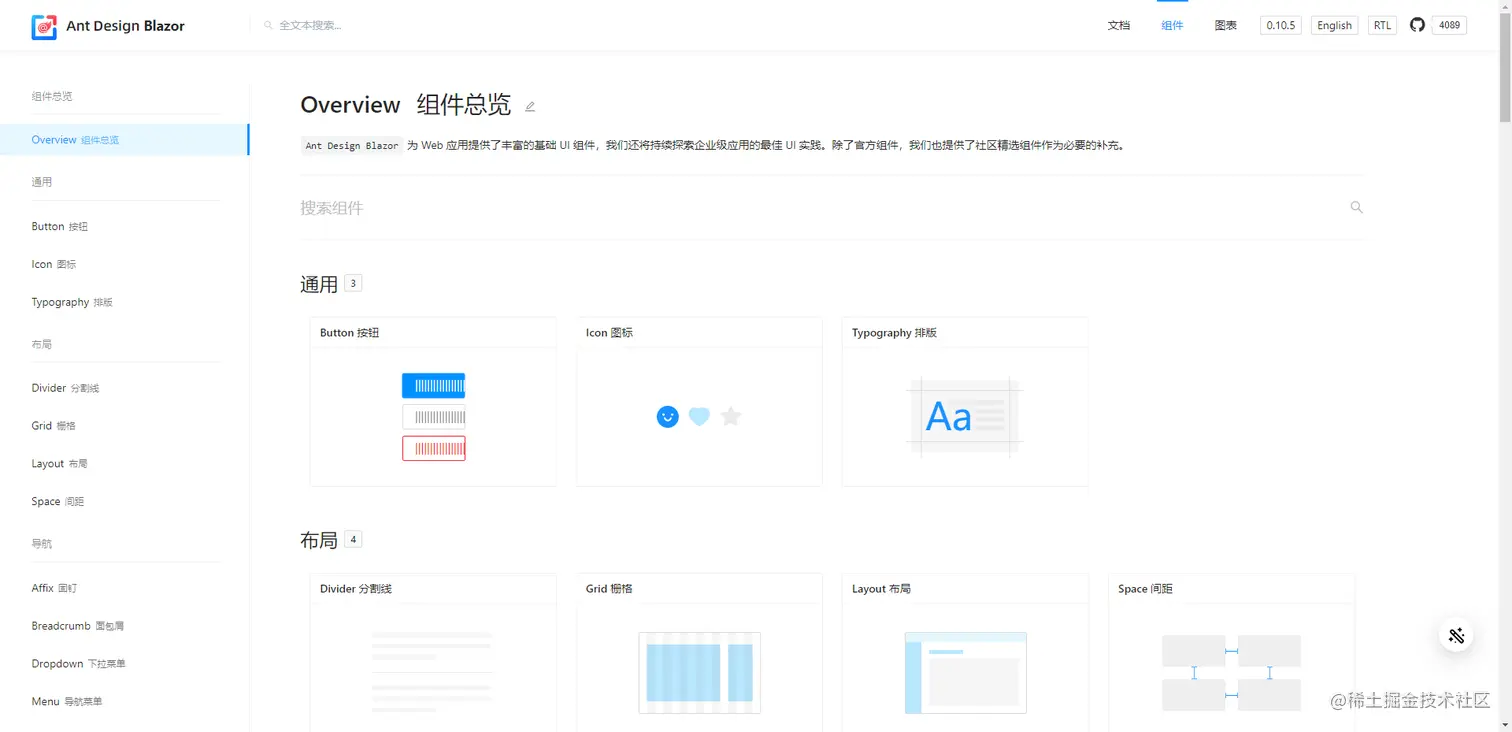This screenshot has width=1512, height=732.
Task: Click the 布局 section heading in content
Action: pos(319,541)
